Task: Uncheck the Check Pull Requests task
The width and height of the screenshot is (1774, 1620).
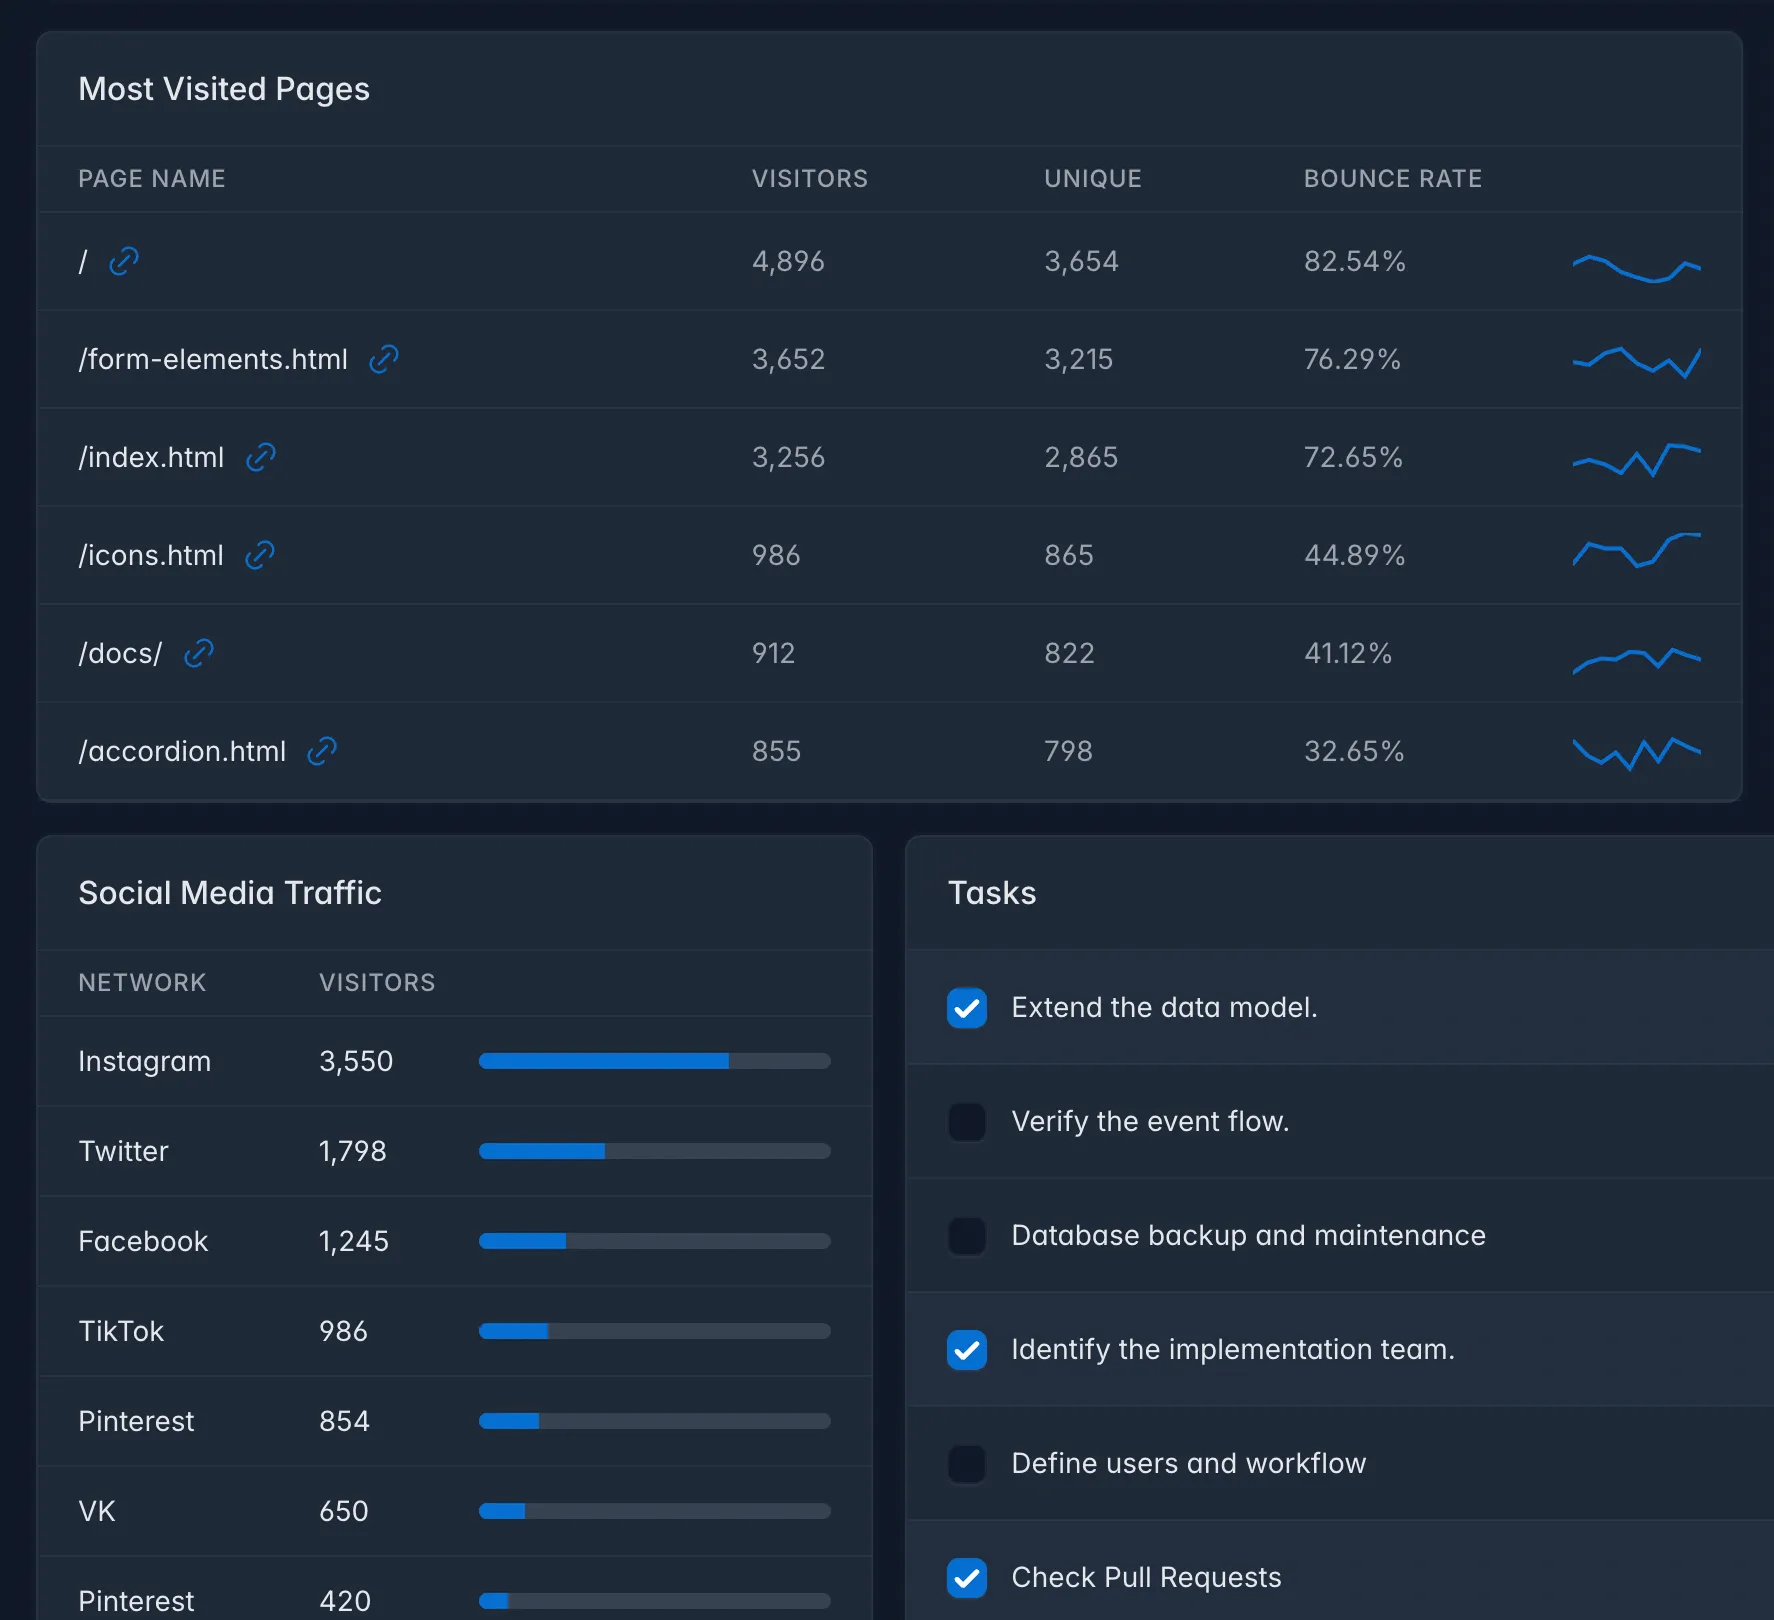Action: click(967, 1578)
